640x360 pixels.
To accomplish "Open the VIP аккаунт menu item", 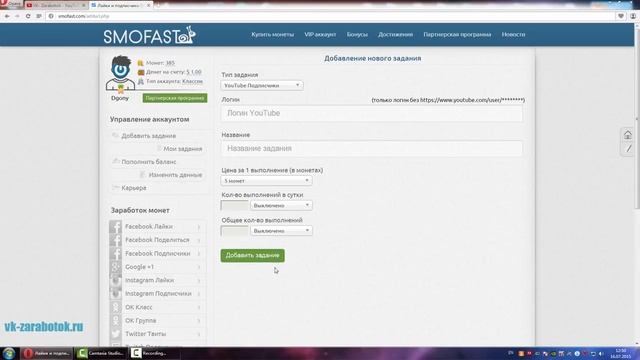I will click(x=320, y=35).
